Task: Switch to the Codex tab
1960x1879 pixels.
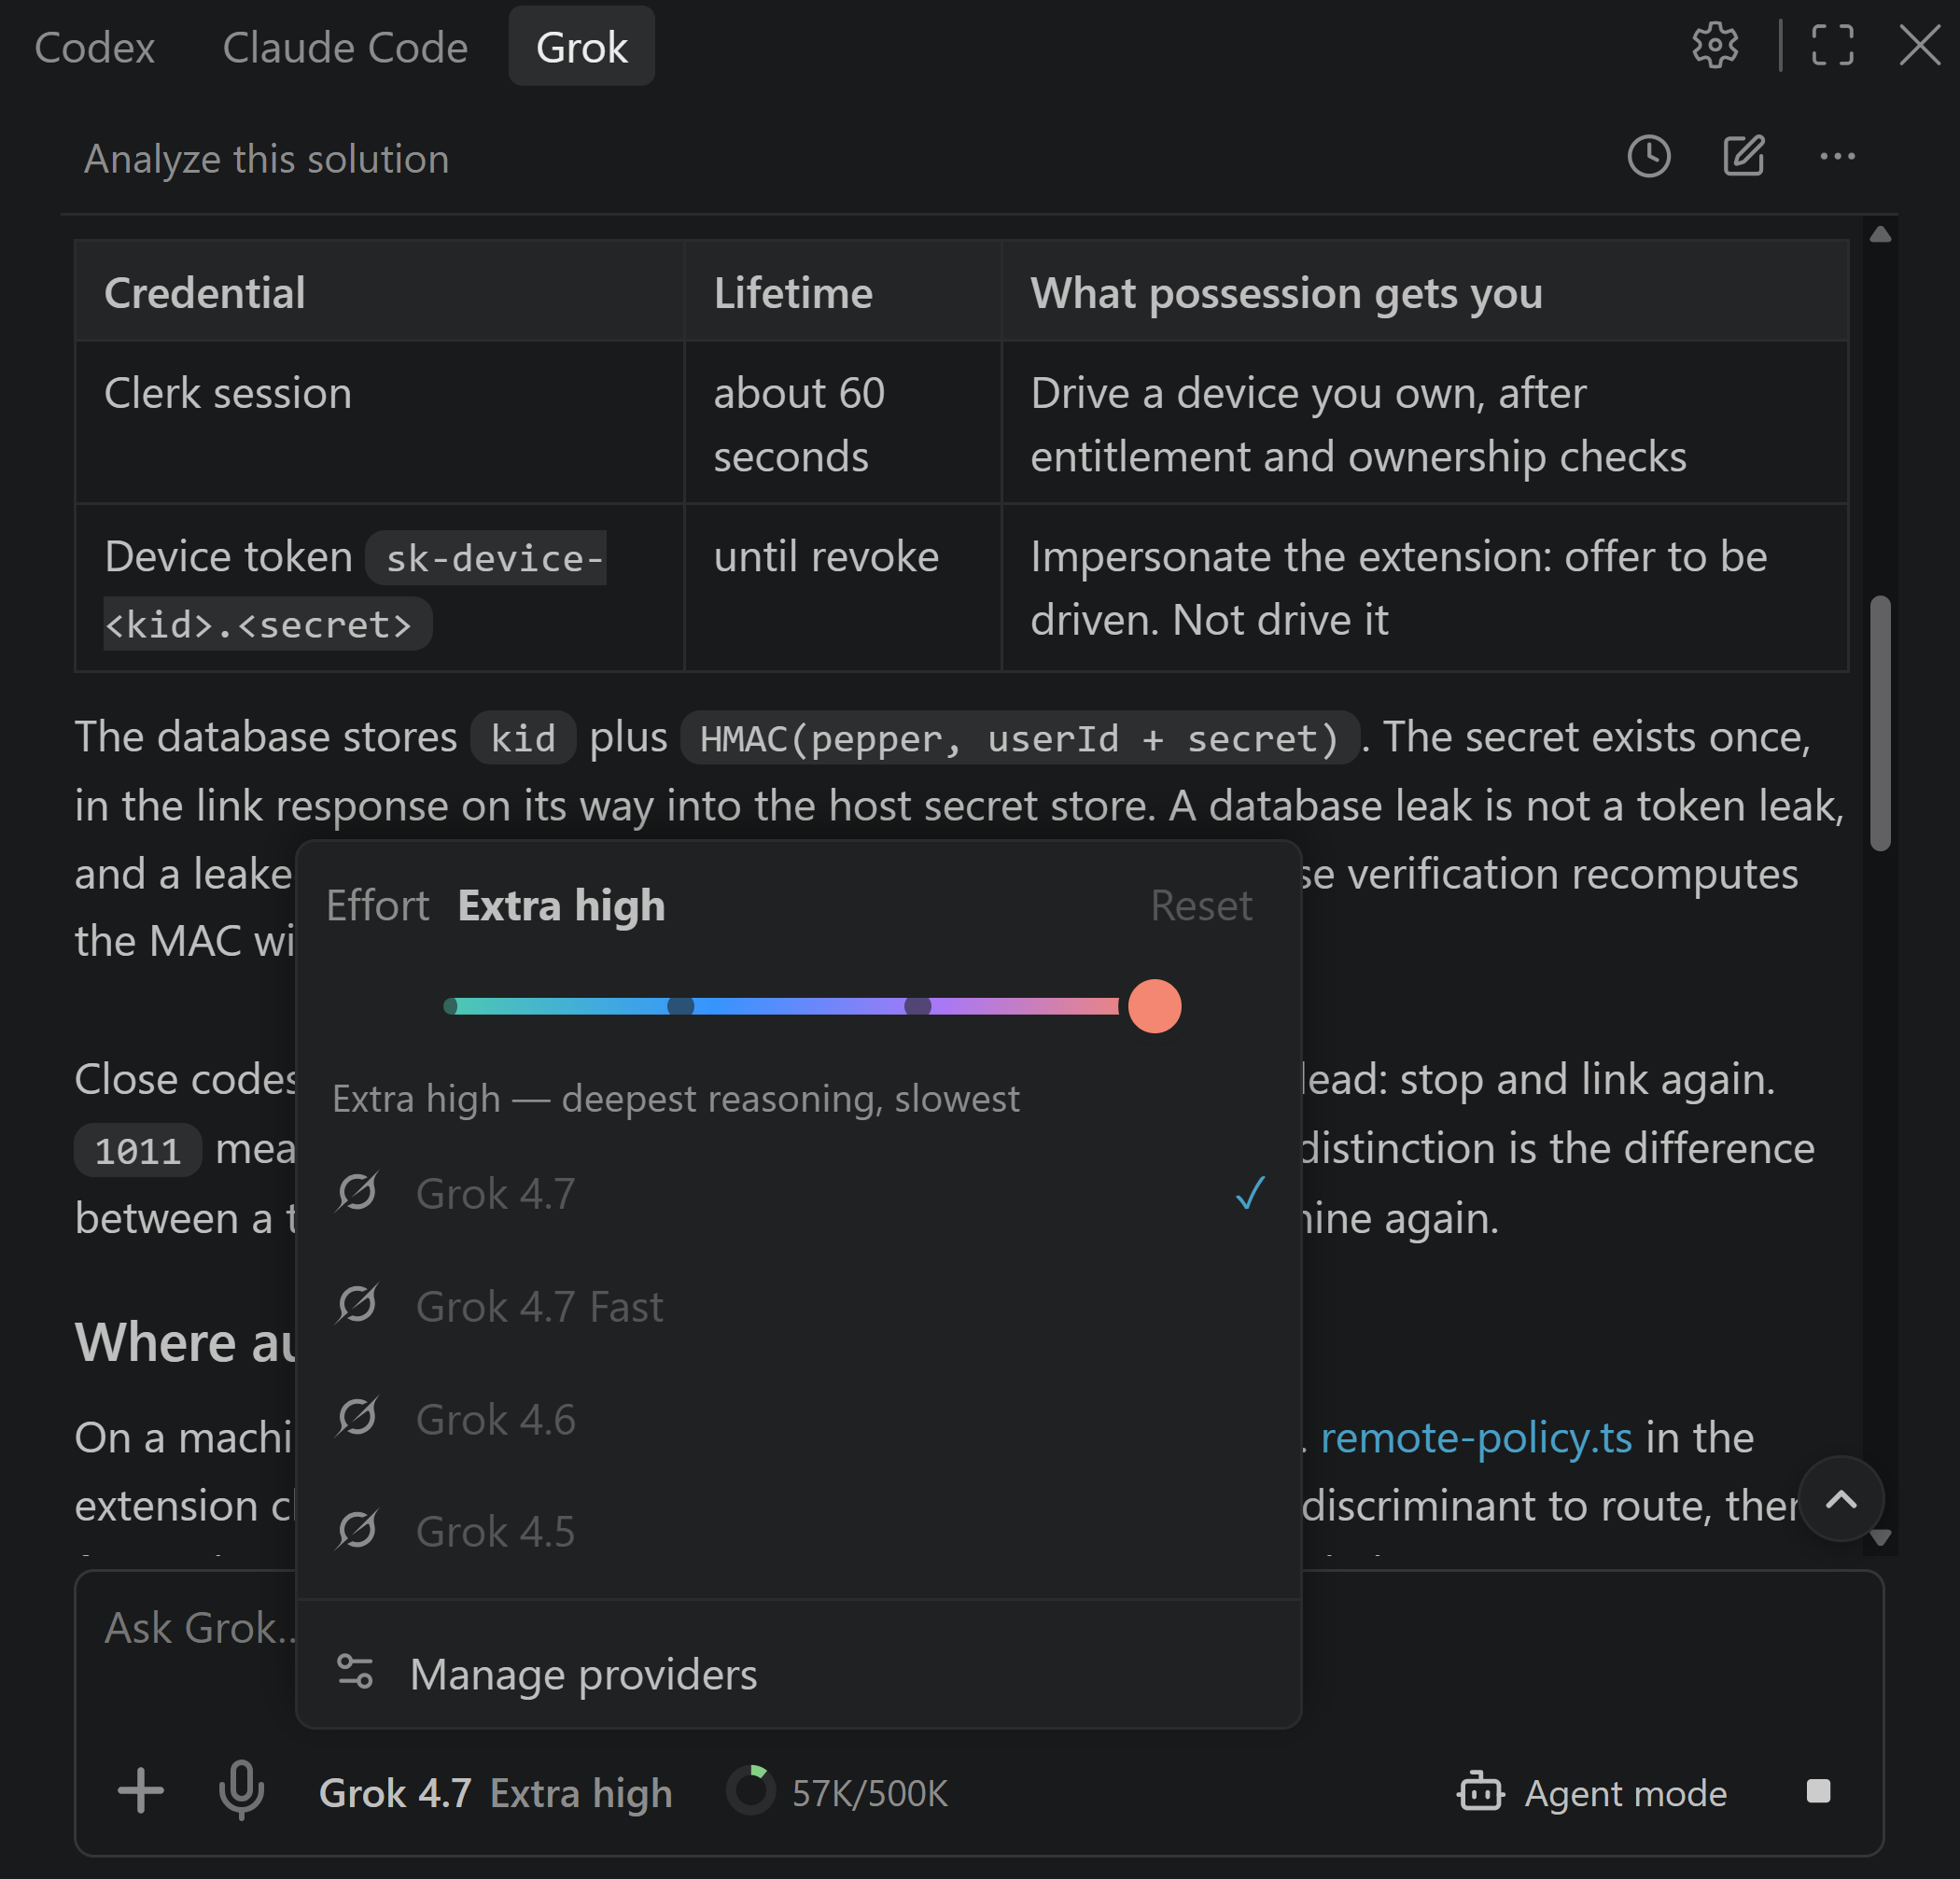Action: tap(94, 47)
